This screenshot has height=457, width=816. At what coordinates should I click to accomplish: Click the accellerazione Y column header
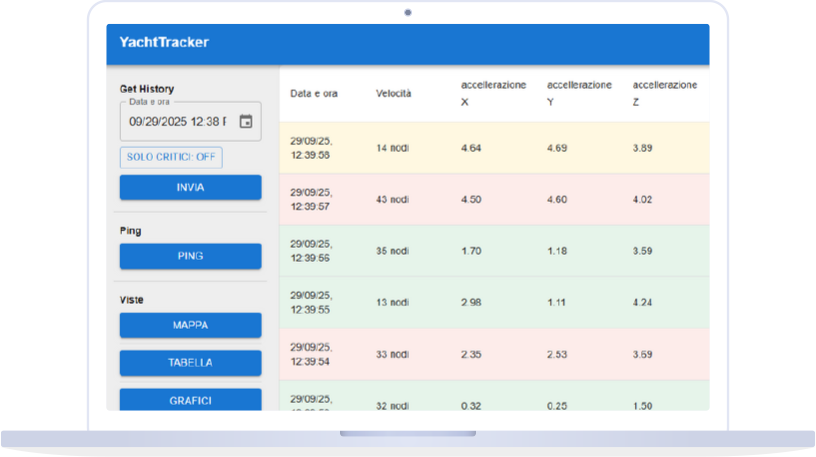tap(579, 93)
